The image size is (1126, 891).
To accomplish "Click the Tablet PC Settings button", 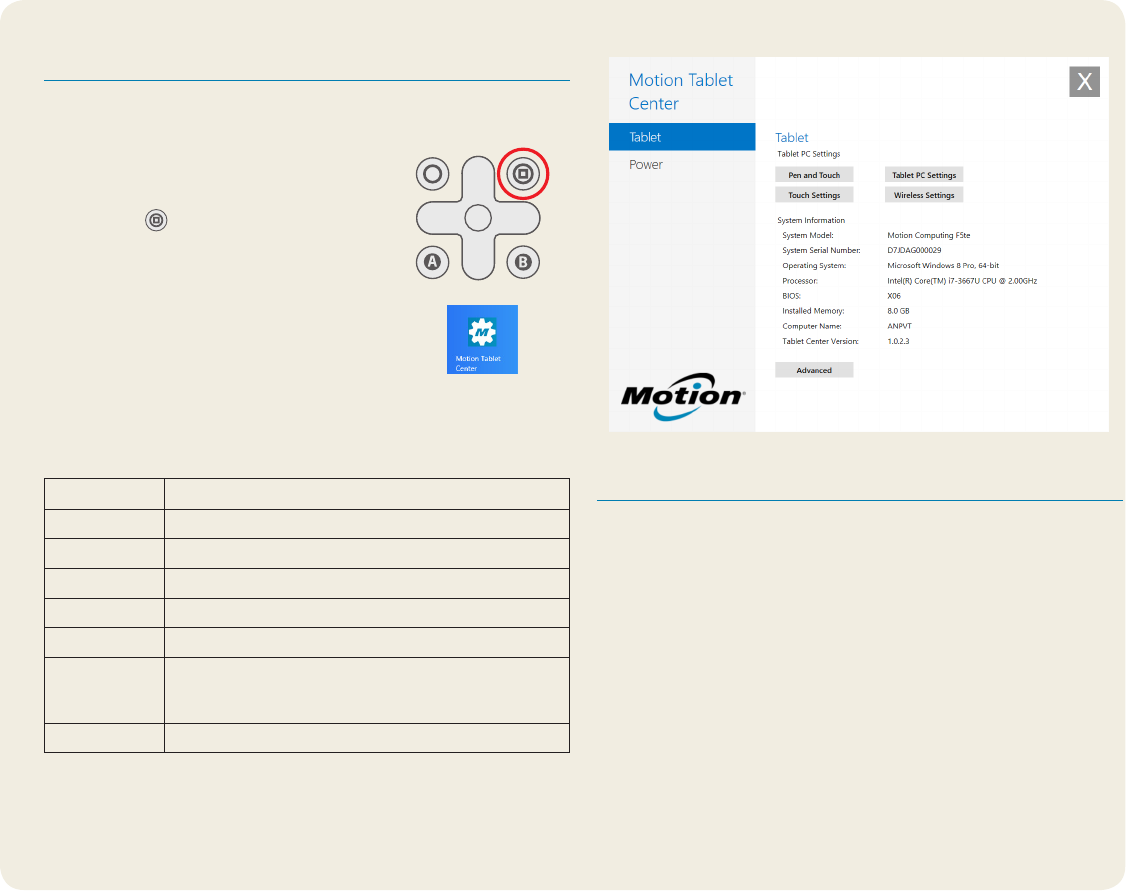I will pyautogui.click(x=923, y=174).
